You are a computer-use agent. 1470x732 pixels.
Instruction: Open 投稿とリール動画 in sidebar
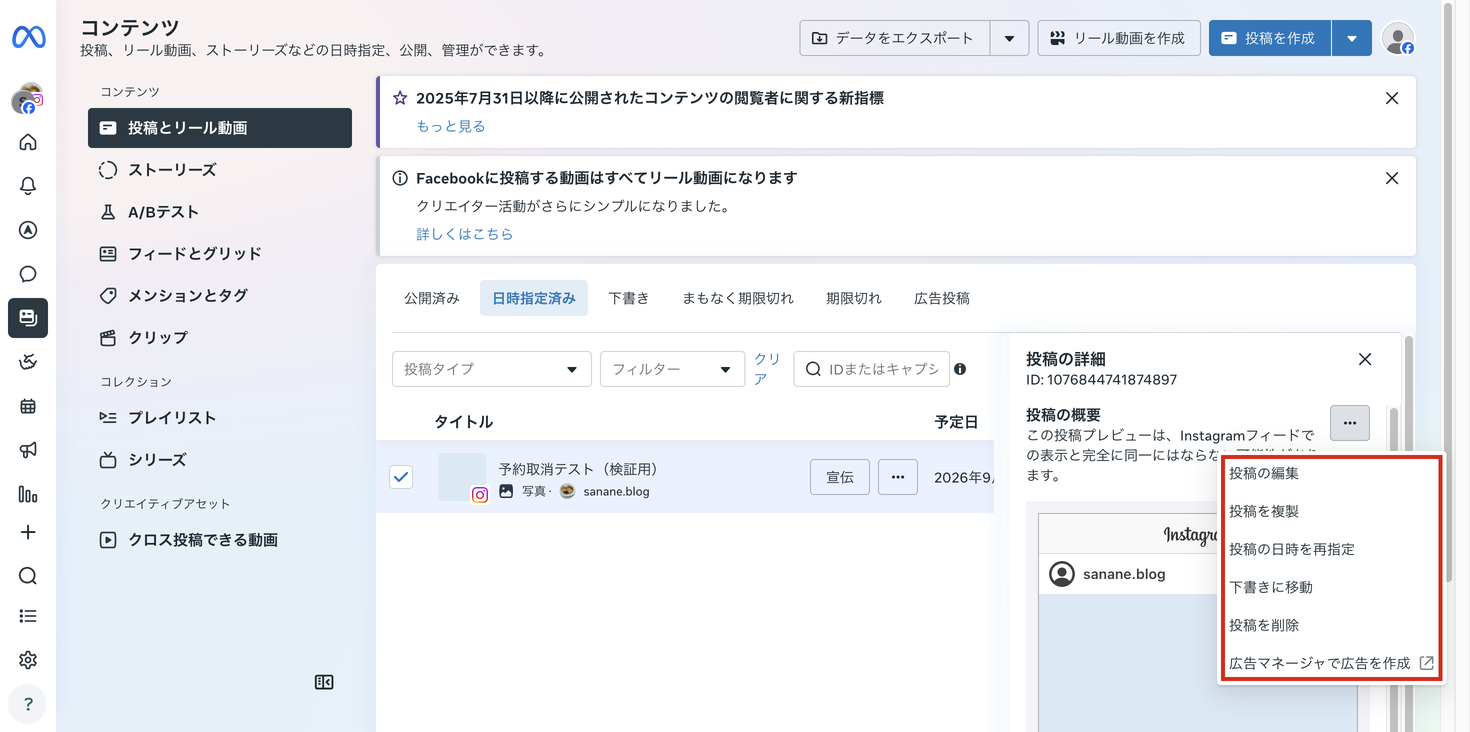[220, 128]
